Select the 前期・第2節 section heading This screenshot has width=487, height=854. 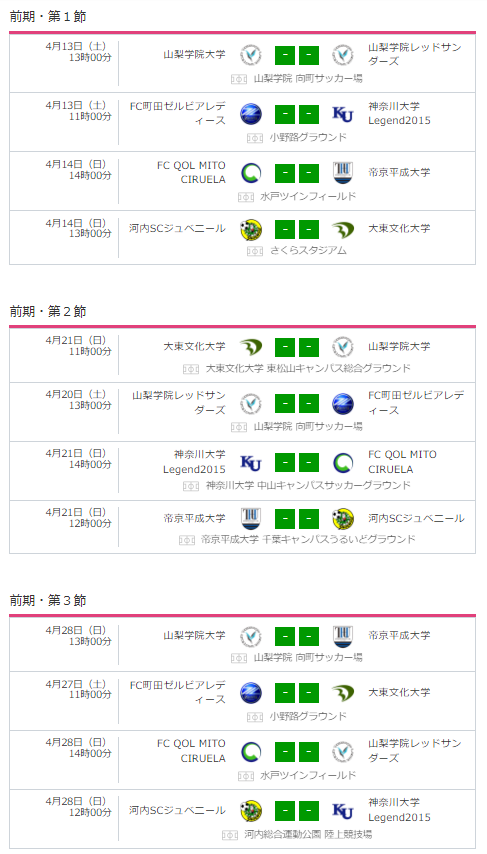coord(48,312)
